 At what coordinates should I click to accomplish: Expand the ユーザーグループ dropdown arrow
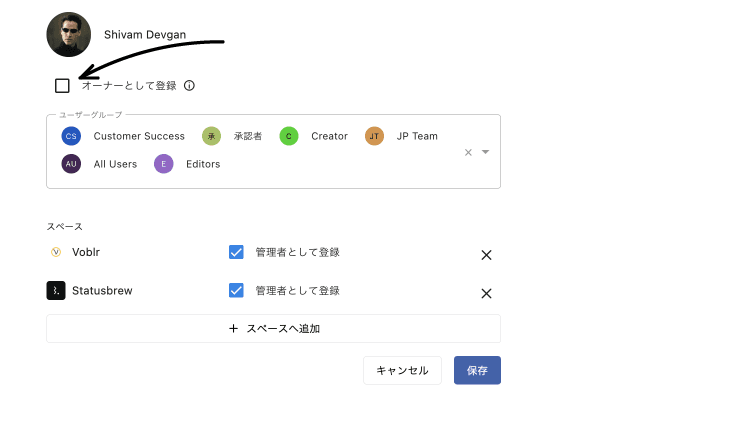point(485,152)
